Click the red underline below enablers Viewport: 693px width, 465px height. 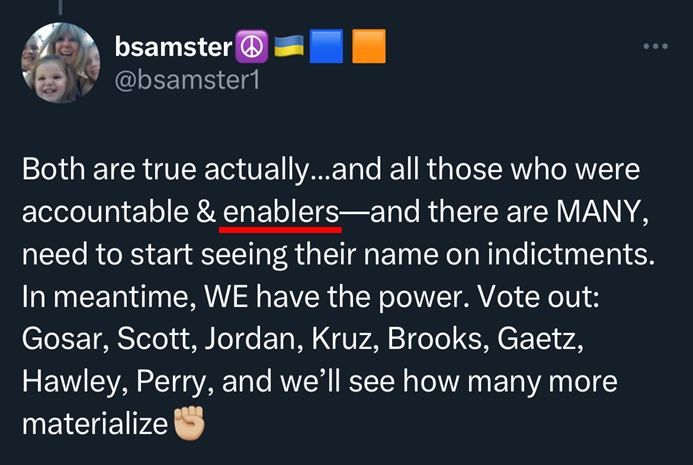[x=280, y=229]
